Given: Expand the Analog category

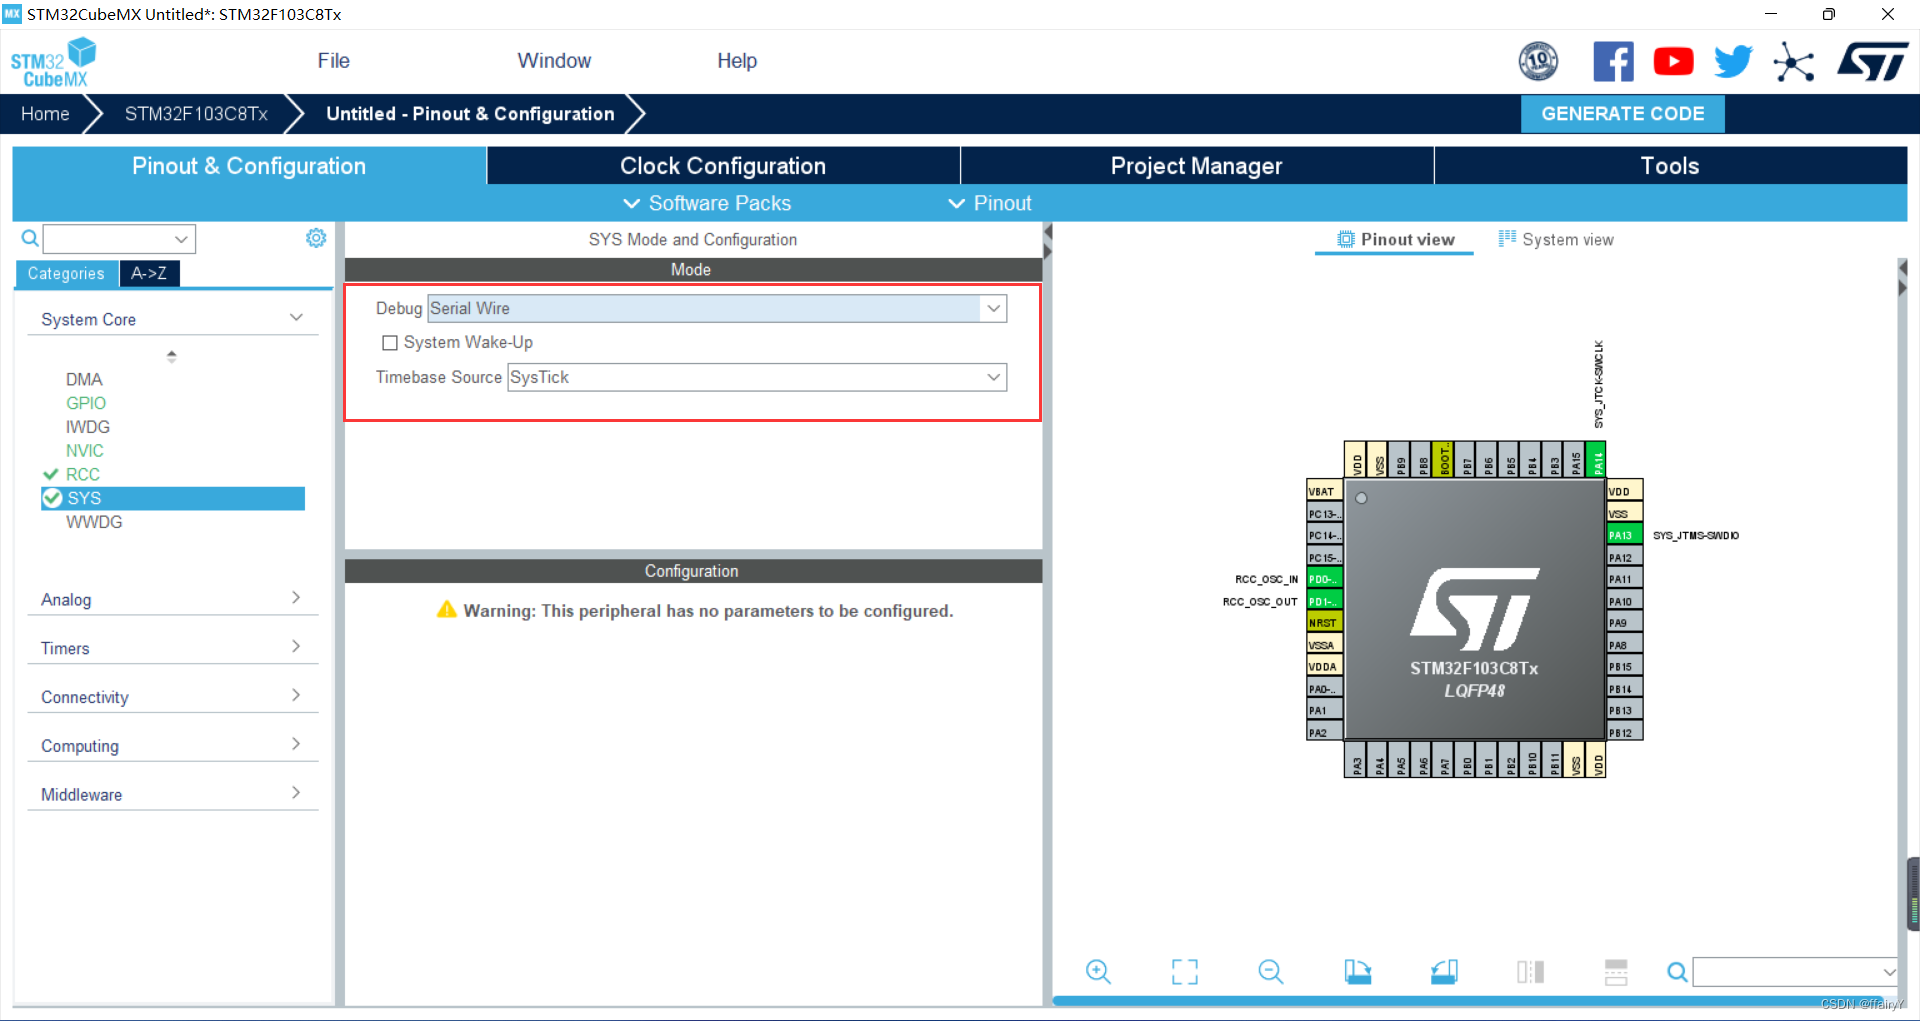Looking at the screenshot, I should [172, 599].
